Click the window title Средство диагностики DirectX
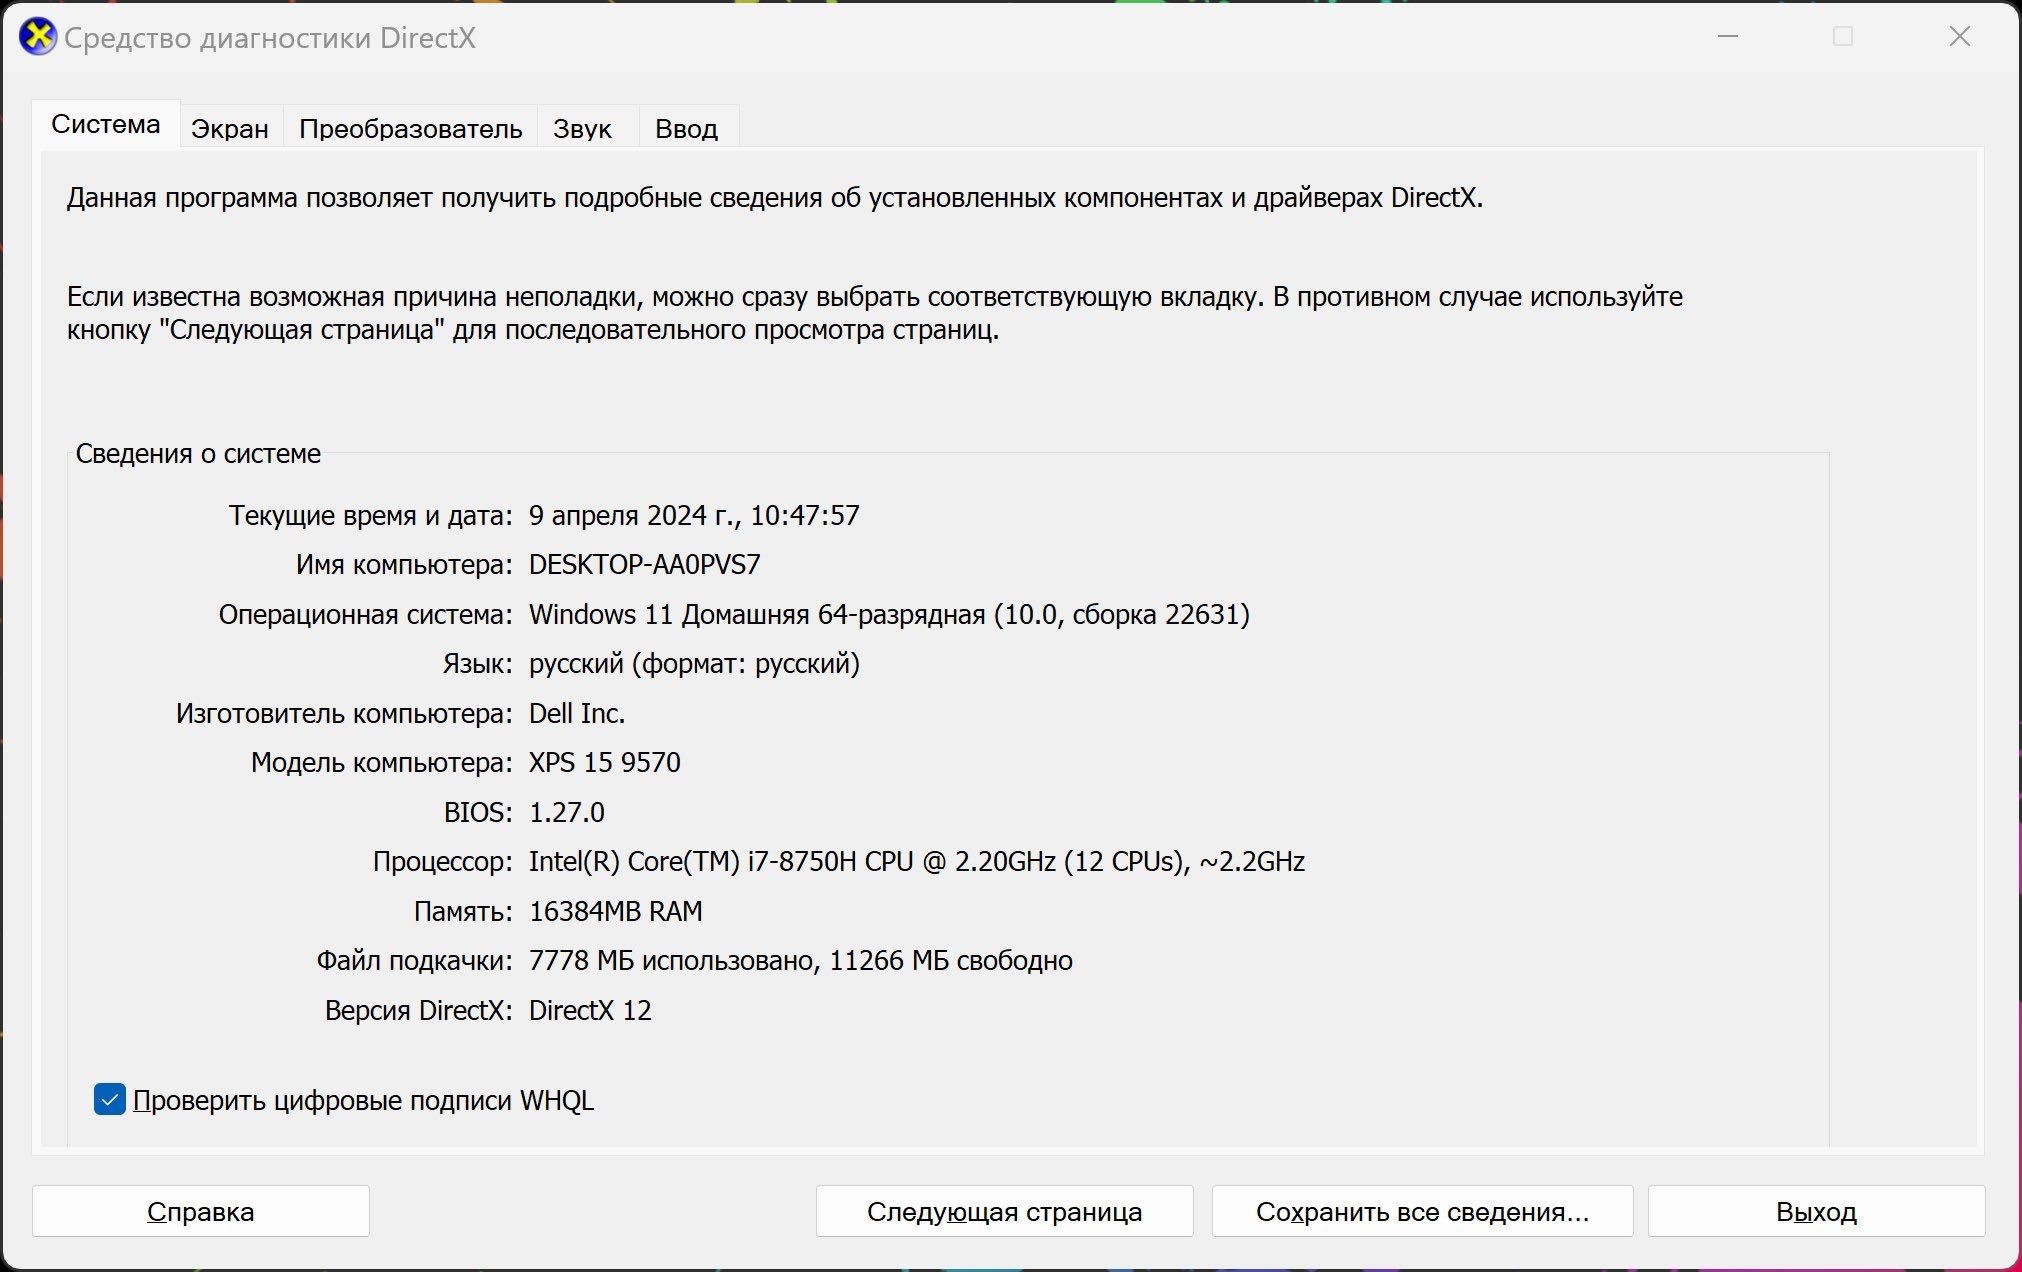 coord(270,38)
